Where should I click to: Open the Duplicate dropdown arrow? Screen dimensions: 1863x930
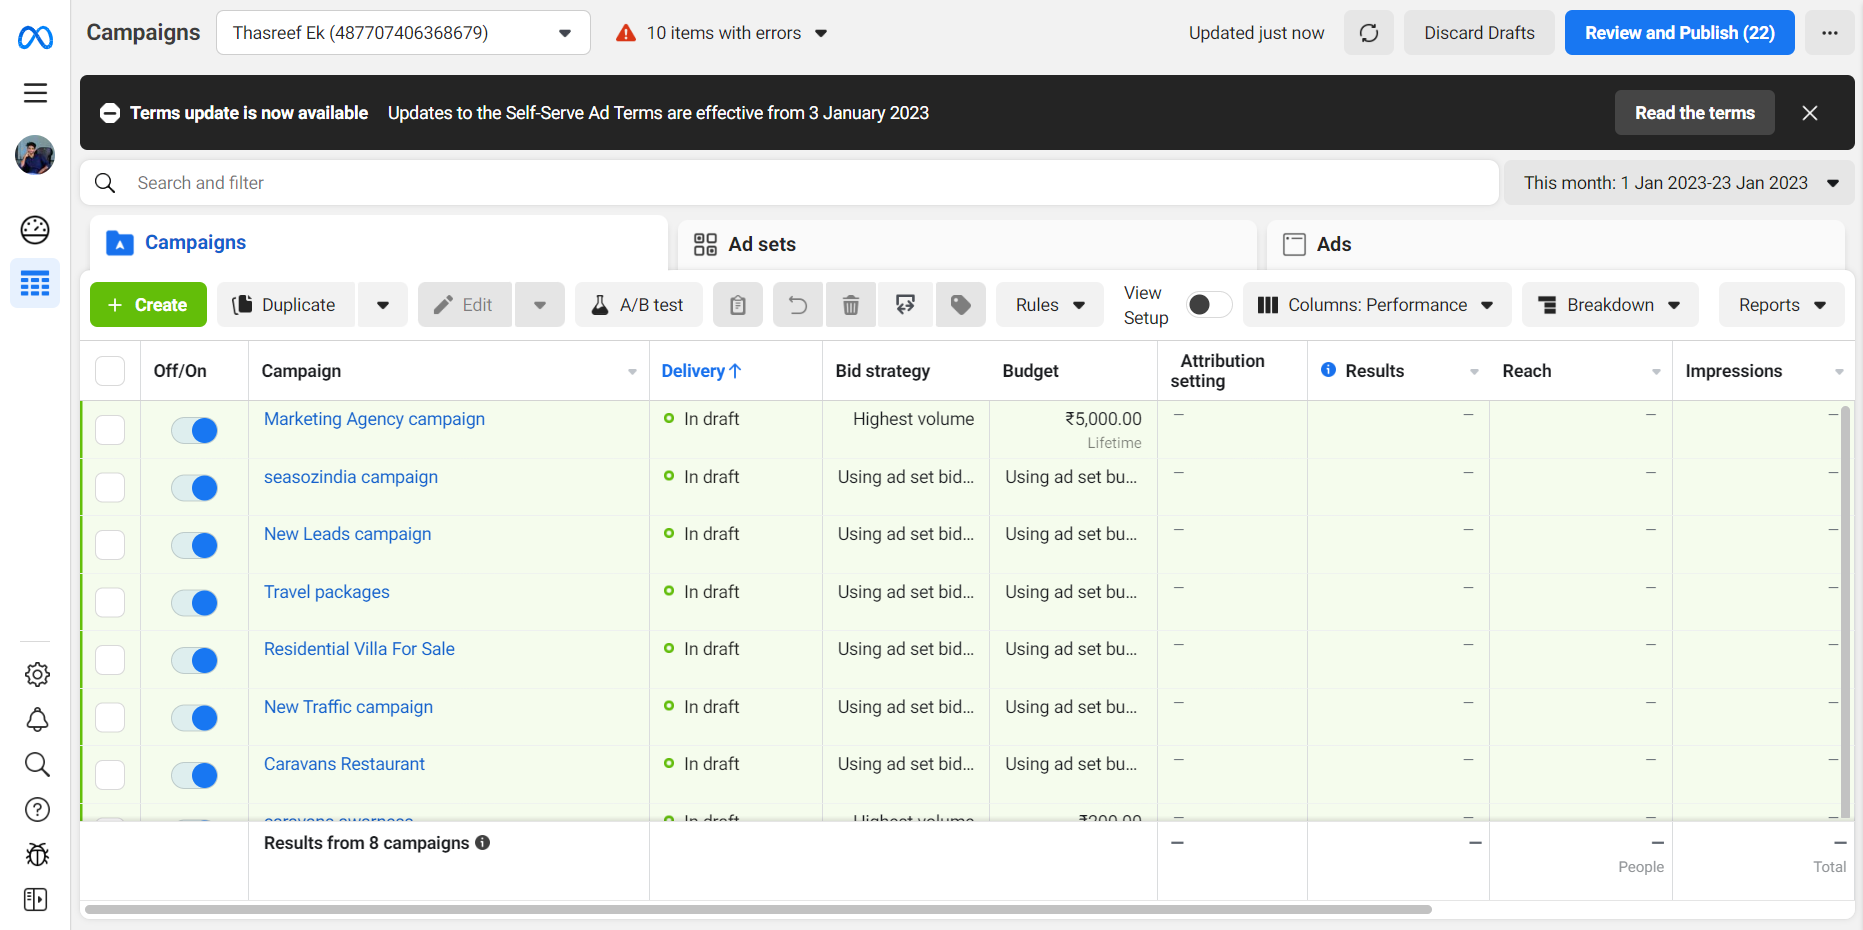tap(383, 305)
